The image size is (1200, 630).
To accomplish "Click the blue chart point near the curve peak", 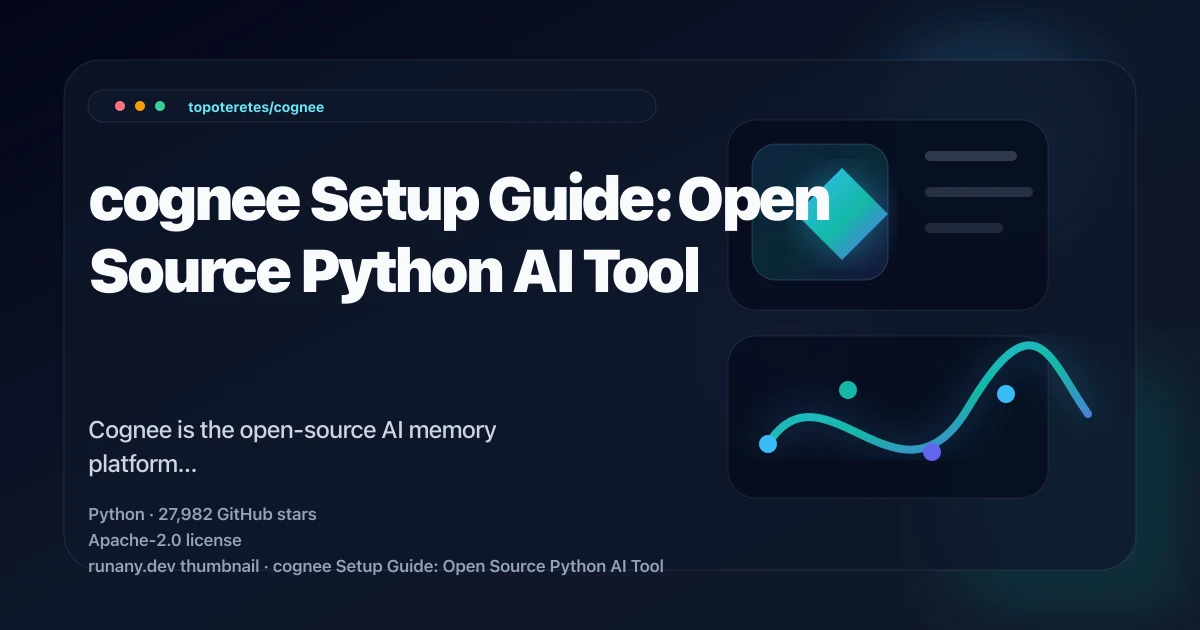I will pos(1006,394).
